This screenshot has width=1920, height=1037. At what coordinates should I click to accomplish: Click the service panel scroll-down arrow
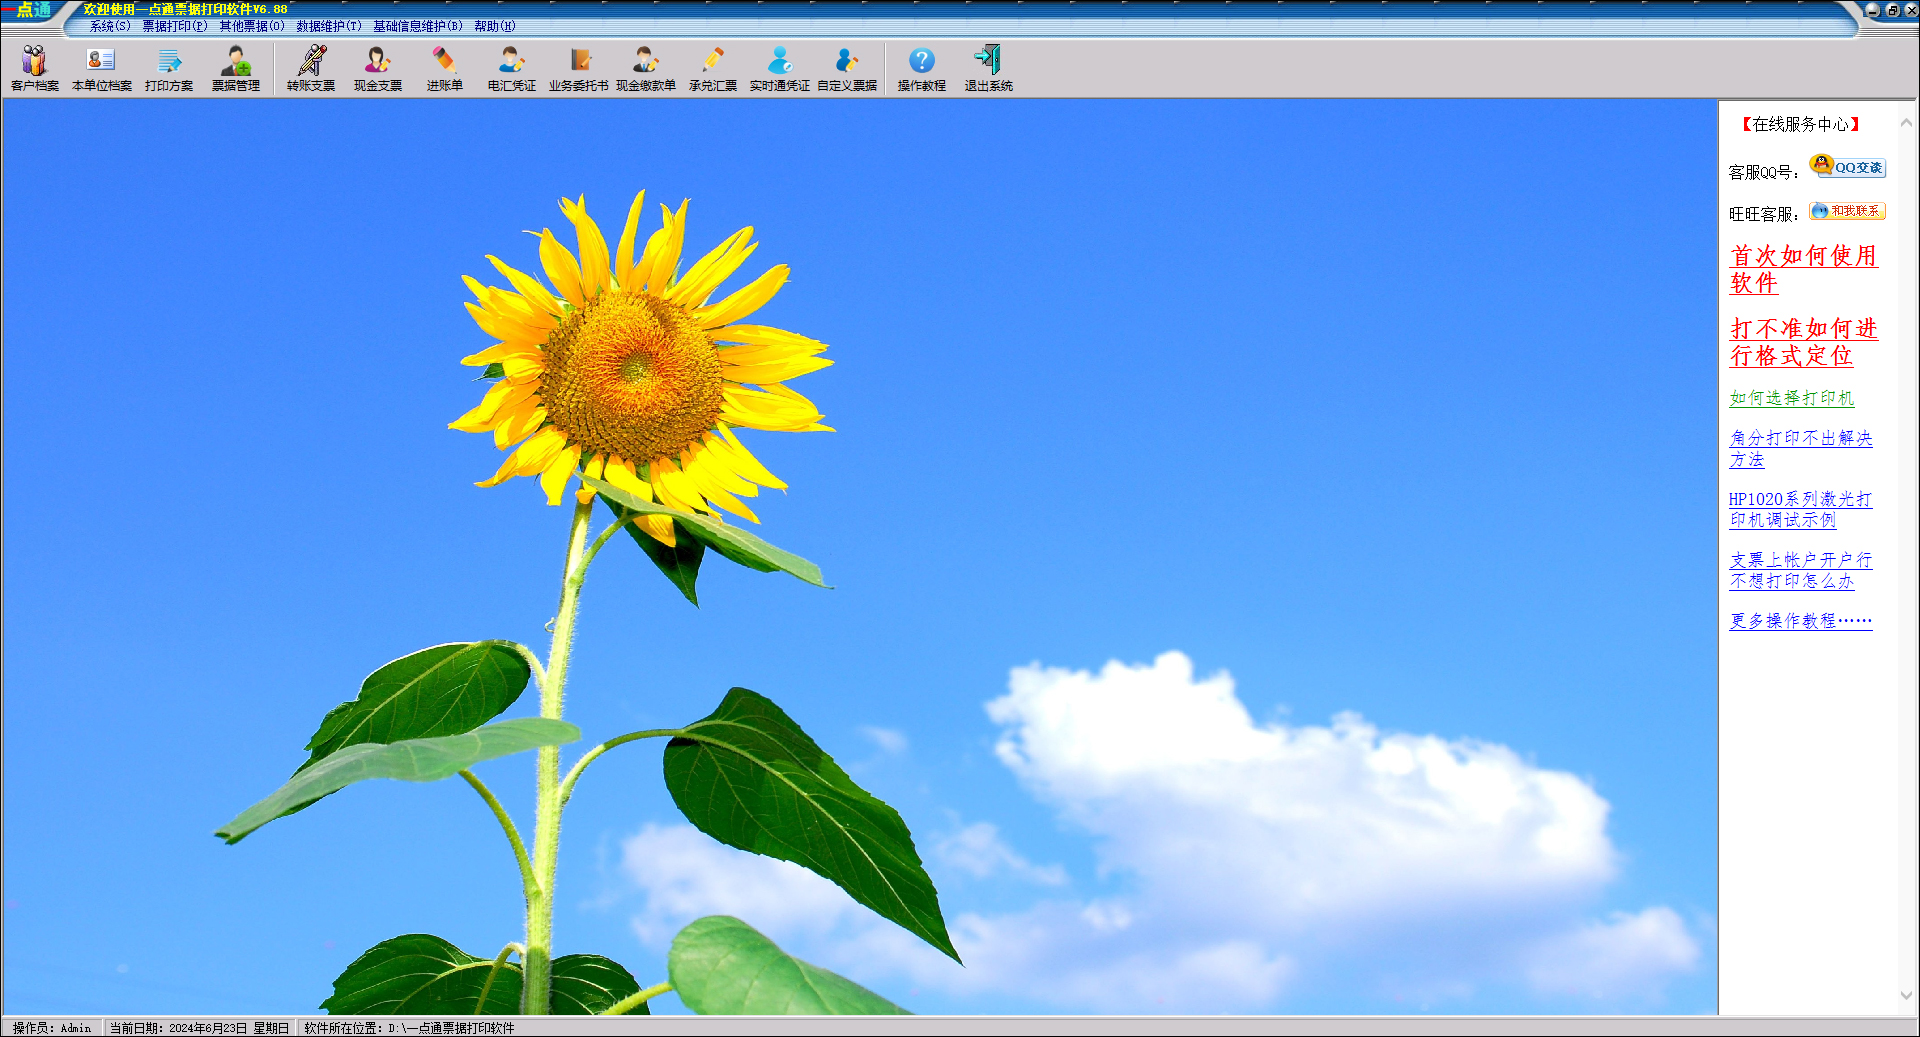1906,995
